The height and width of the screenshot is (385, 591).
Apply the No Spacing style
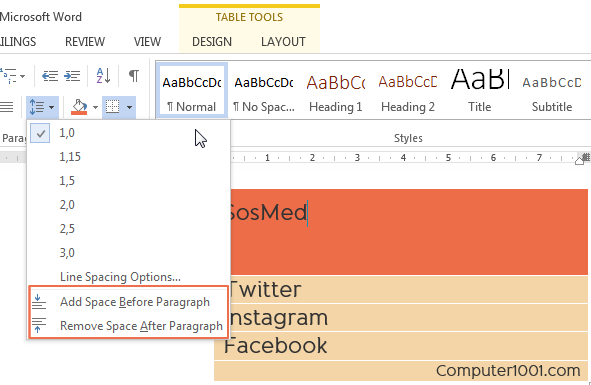point(264,90)
